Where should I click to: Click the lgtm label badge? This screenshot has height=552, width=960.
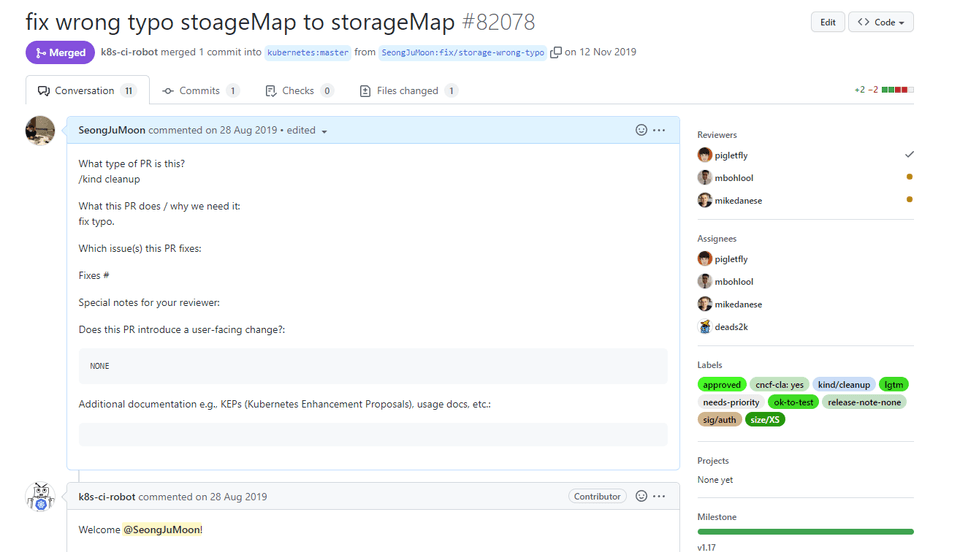coord(893,384)
